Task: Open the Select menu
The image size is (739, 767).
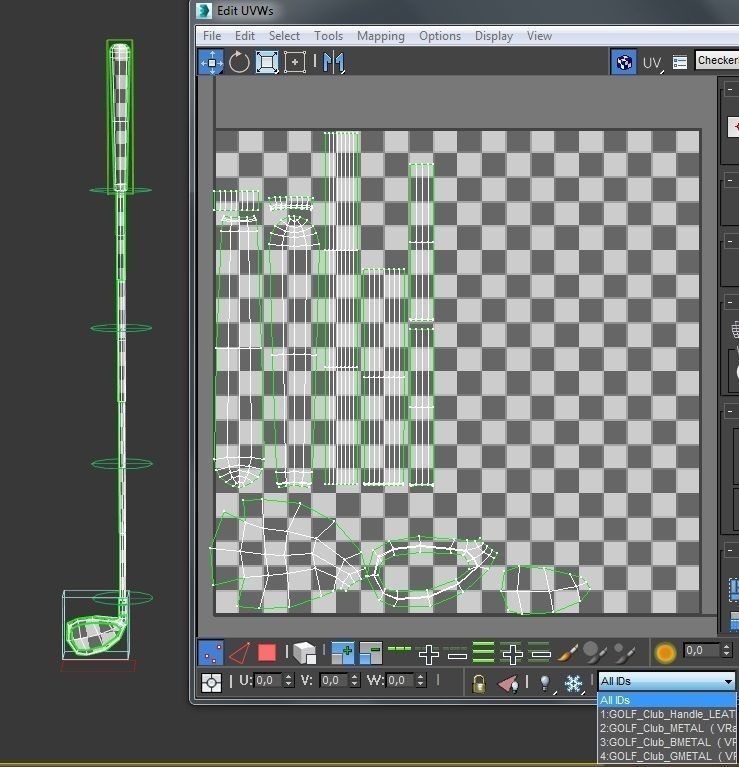Action: coord(284,36)
